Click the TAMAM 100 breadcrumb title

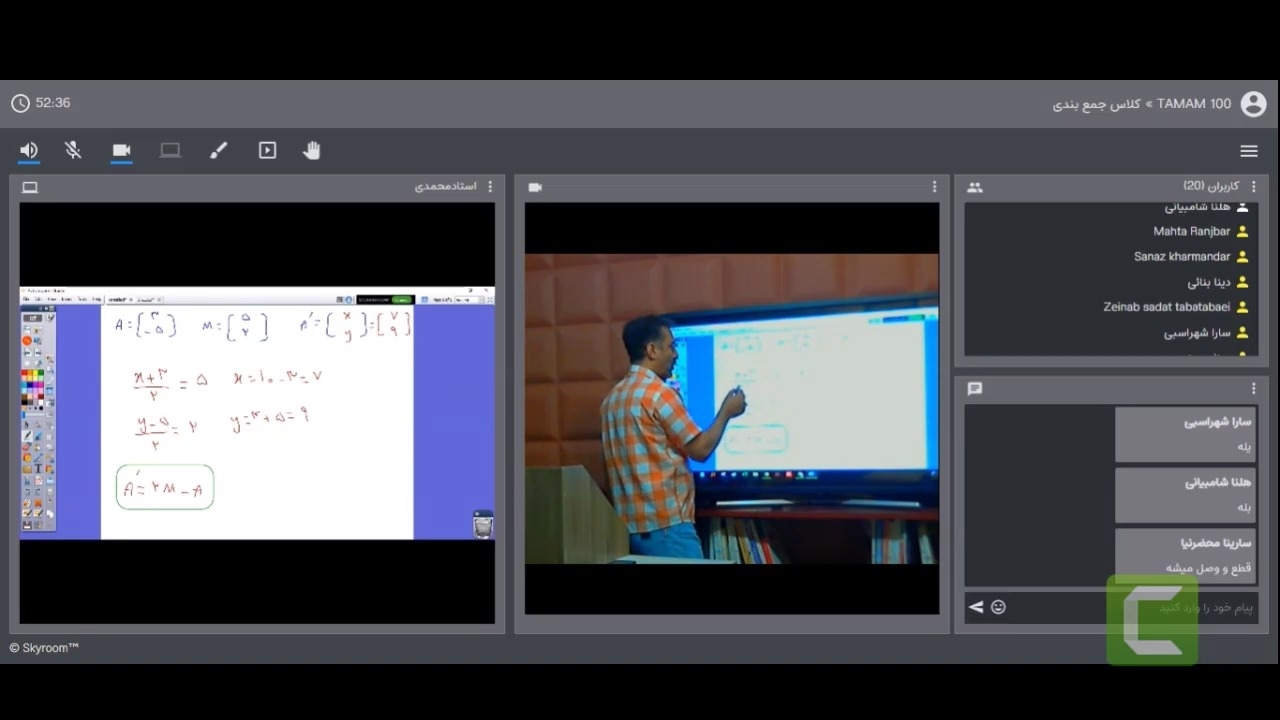(x=1194, y=104)
